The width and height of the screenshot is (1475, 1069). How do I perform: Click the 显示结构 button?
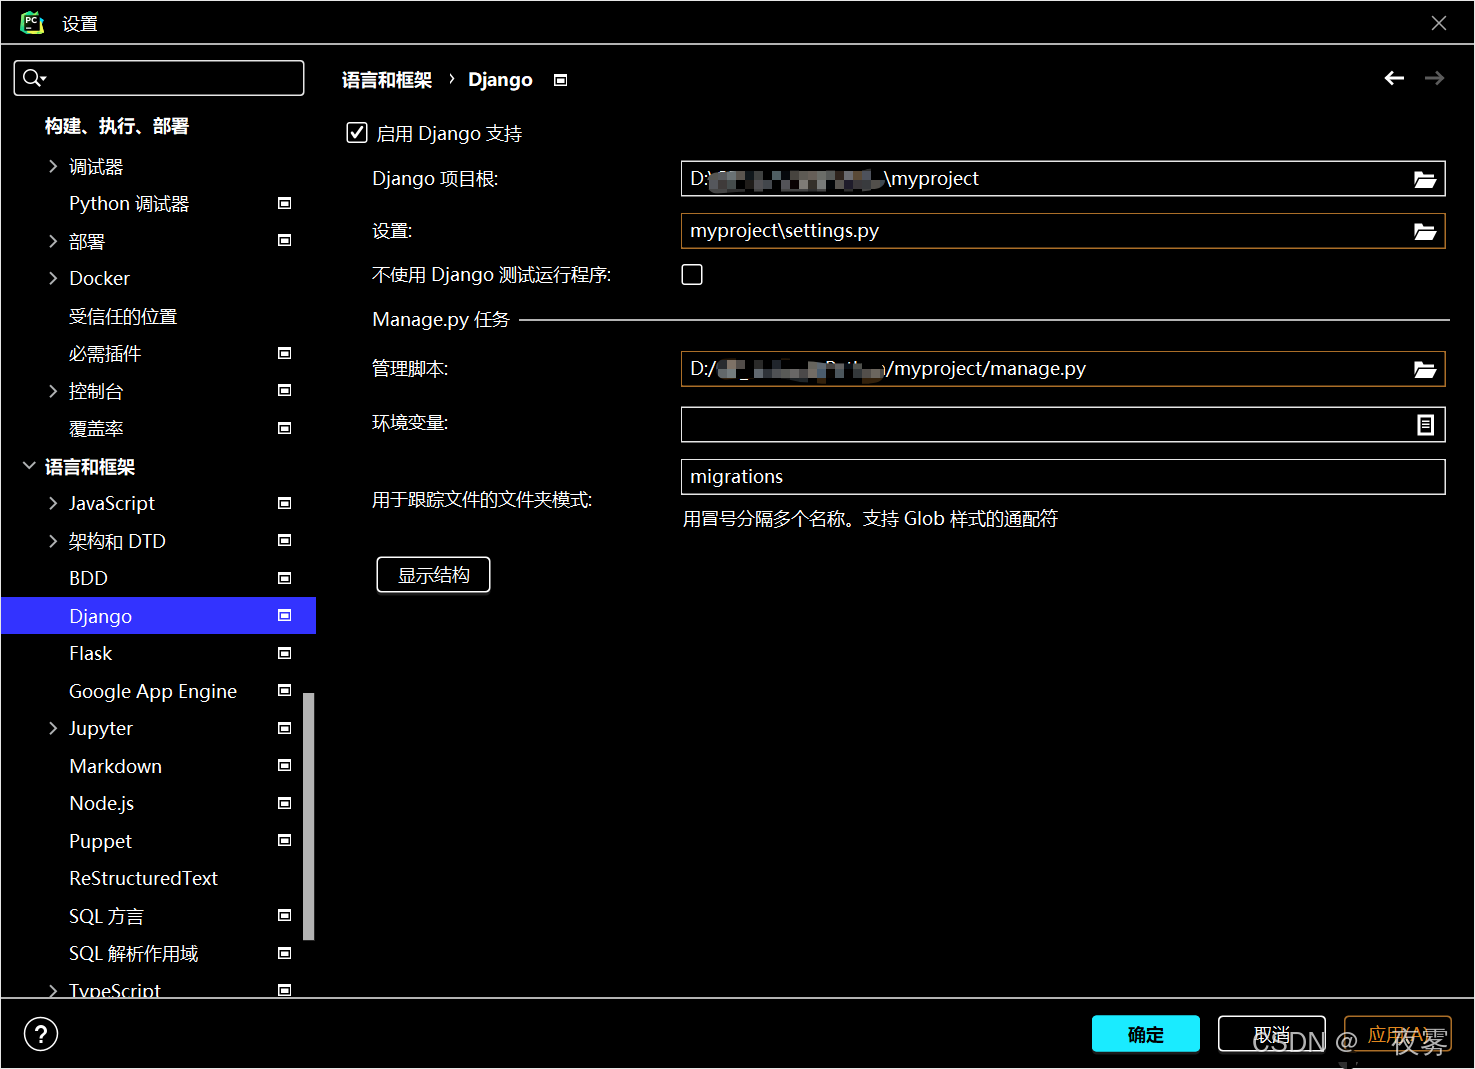433,575
